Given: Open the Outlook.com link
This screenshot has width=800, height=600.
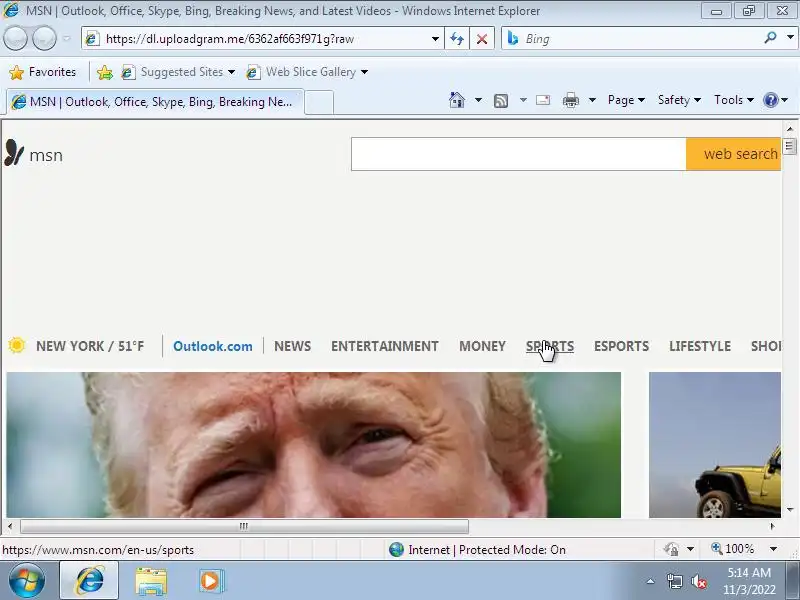Looking at the screenshot, I should [213, 346].
